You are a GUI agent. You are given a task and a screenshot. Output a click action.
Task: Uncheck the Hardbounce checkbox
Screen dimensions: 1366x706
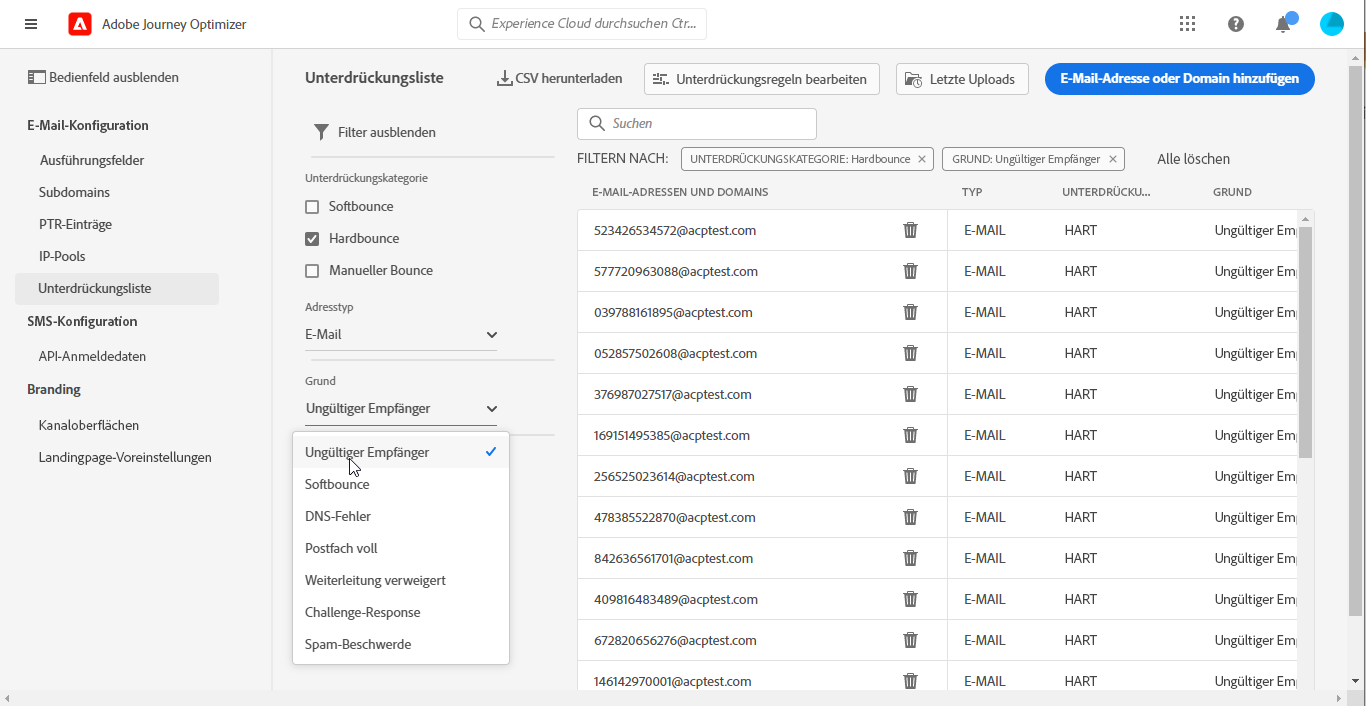tap(312, 239)
